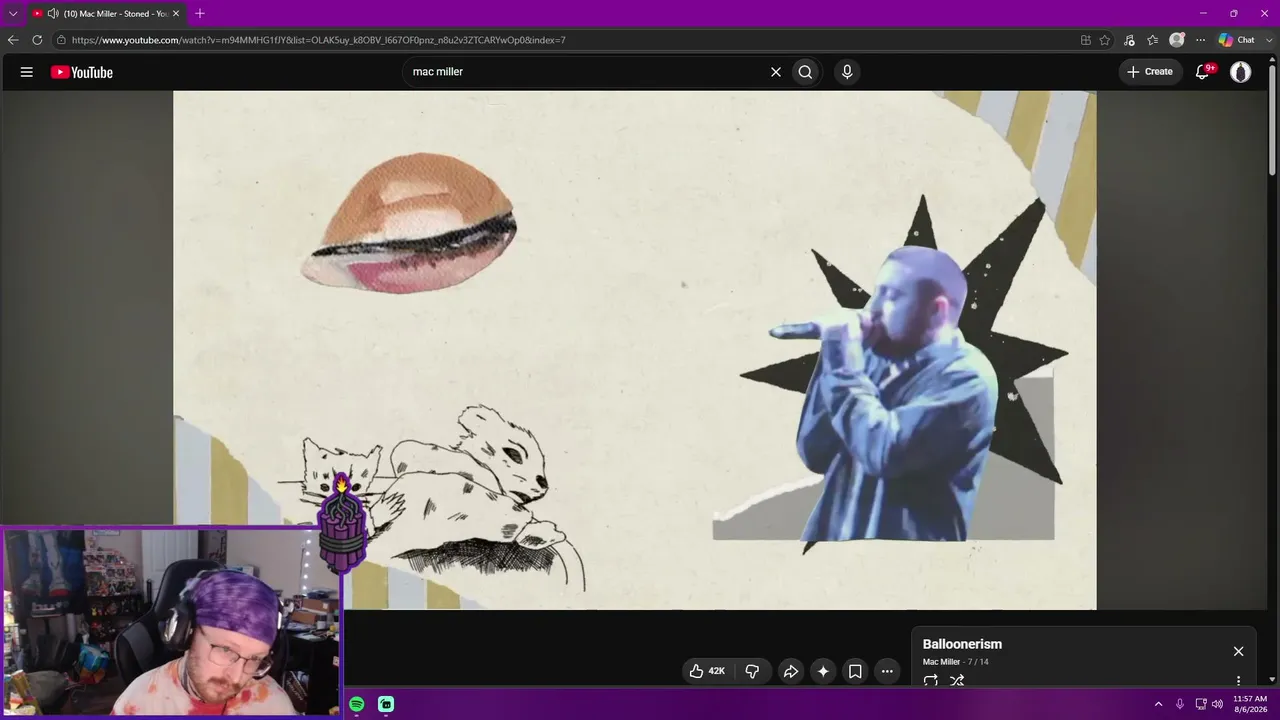Image resolution: width=1280 pixels, height=720 pixels.
Task: Open the browser profile avatar
Action: click(x=1177, y=40)
